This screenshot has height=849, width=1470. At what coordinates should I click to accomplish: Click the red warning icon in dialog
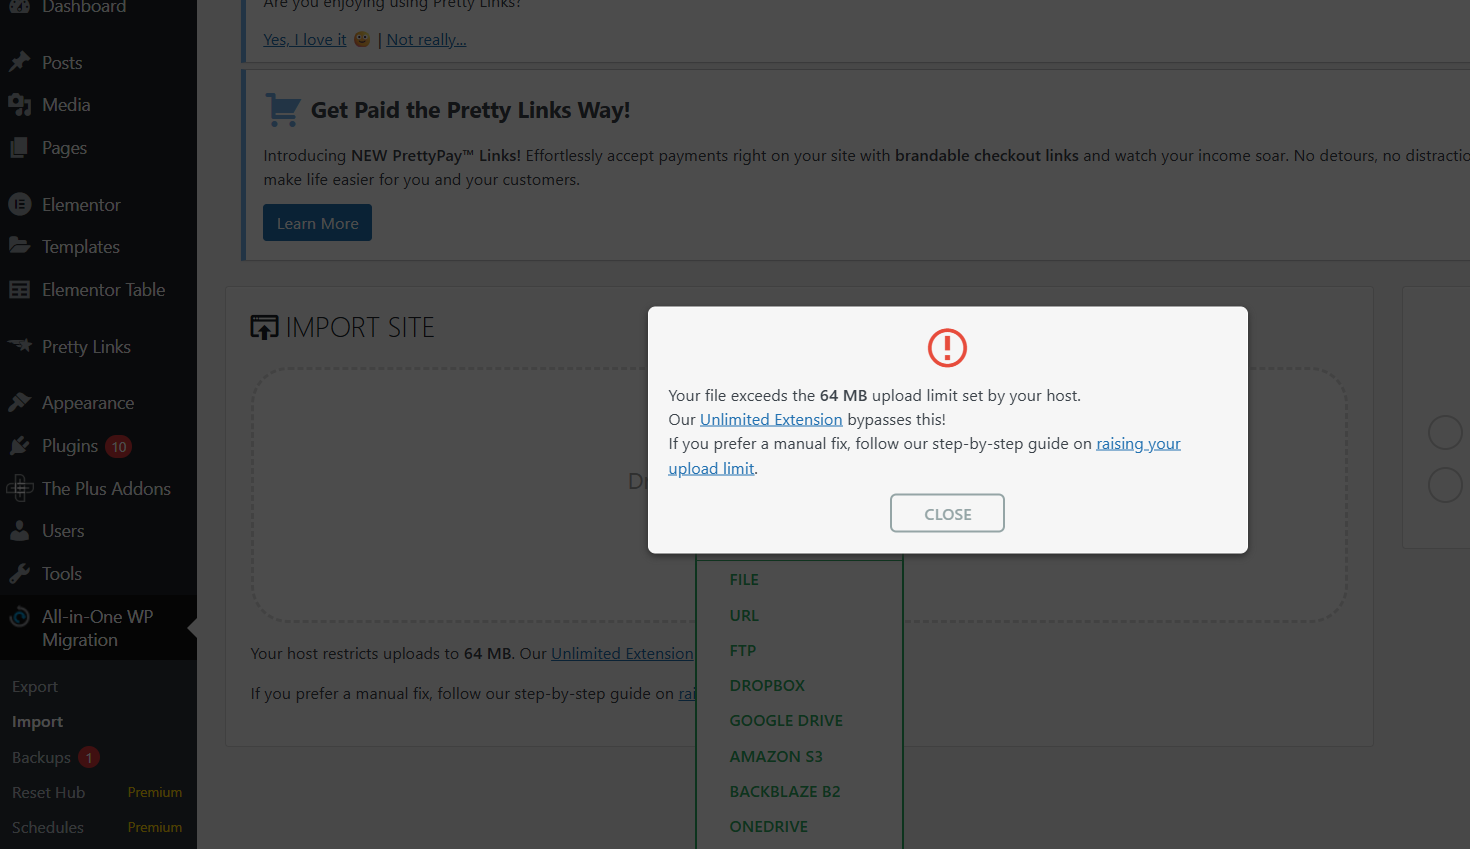(947, 348)
